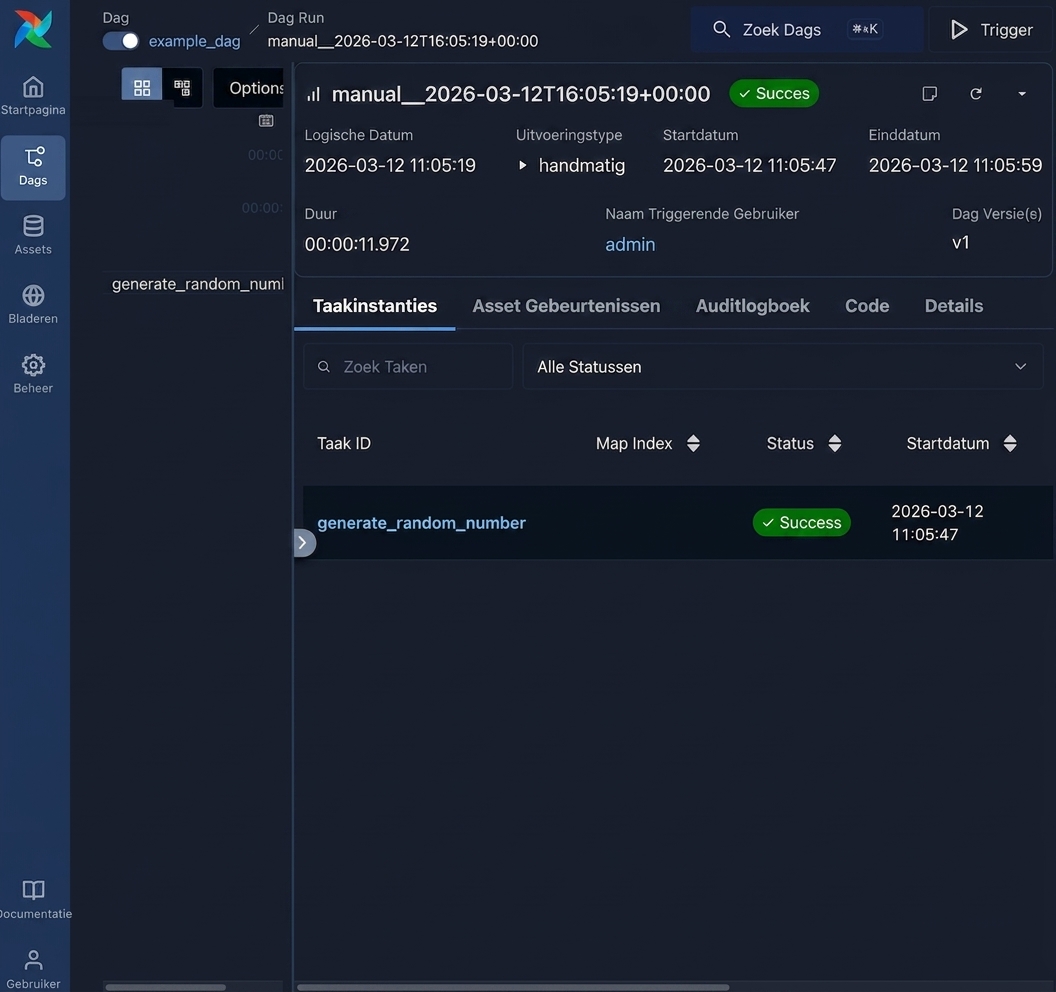1056x992 pixels.
Task: Open the Gebruiker user menu
Action: pos(33,970)
